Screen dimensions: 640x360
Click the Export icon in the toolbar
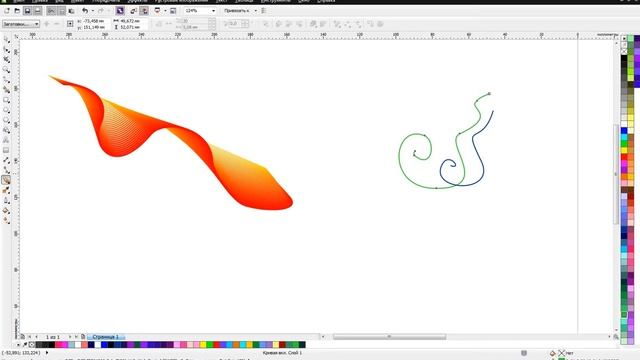(144, 11)
